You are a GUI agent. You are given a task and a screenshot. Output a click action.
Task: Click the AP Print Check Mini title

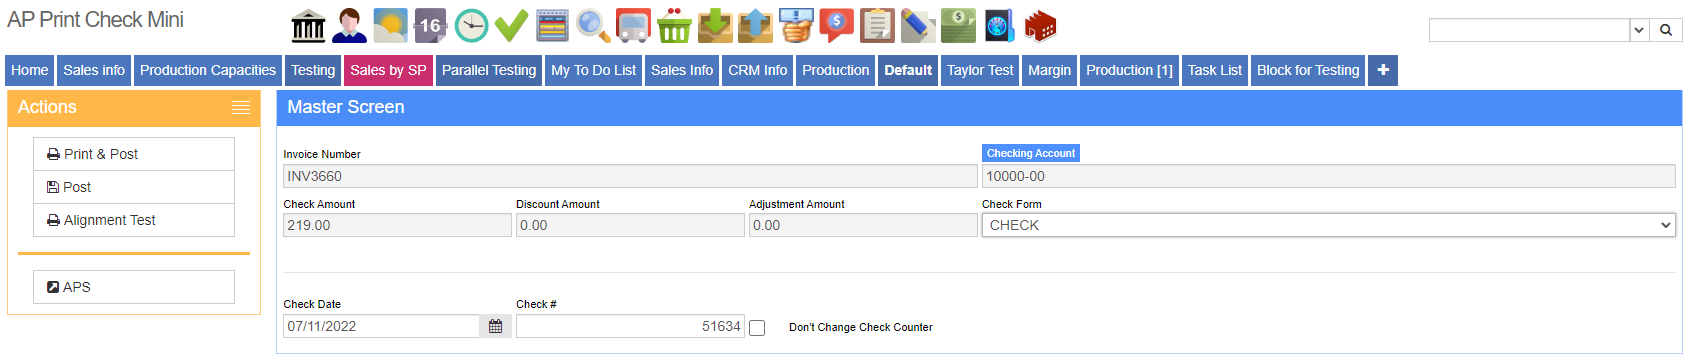coord(96,19)
